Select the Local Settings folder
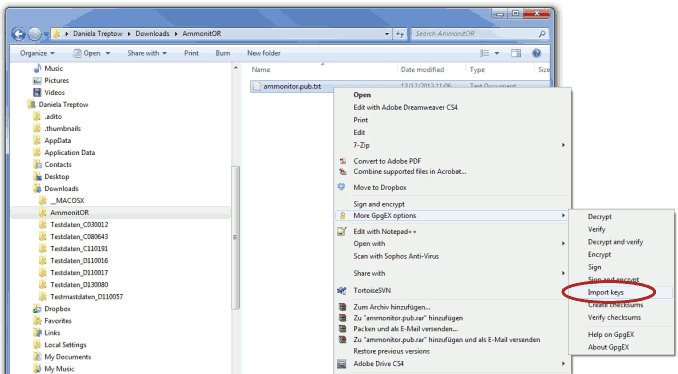 pyautogui.click(x=65, y=345)
